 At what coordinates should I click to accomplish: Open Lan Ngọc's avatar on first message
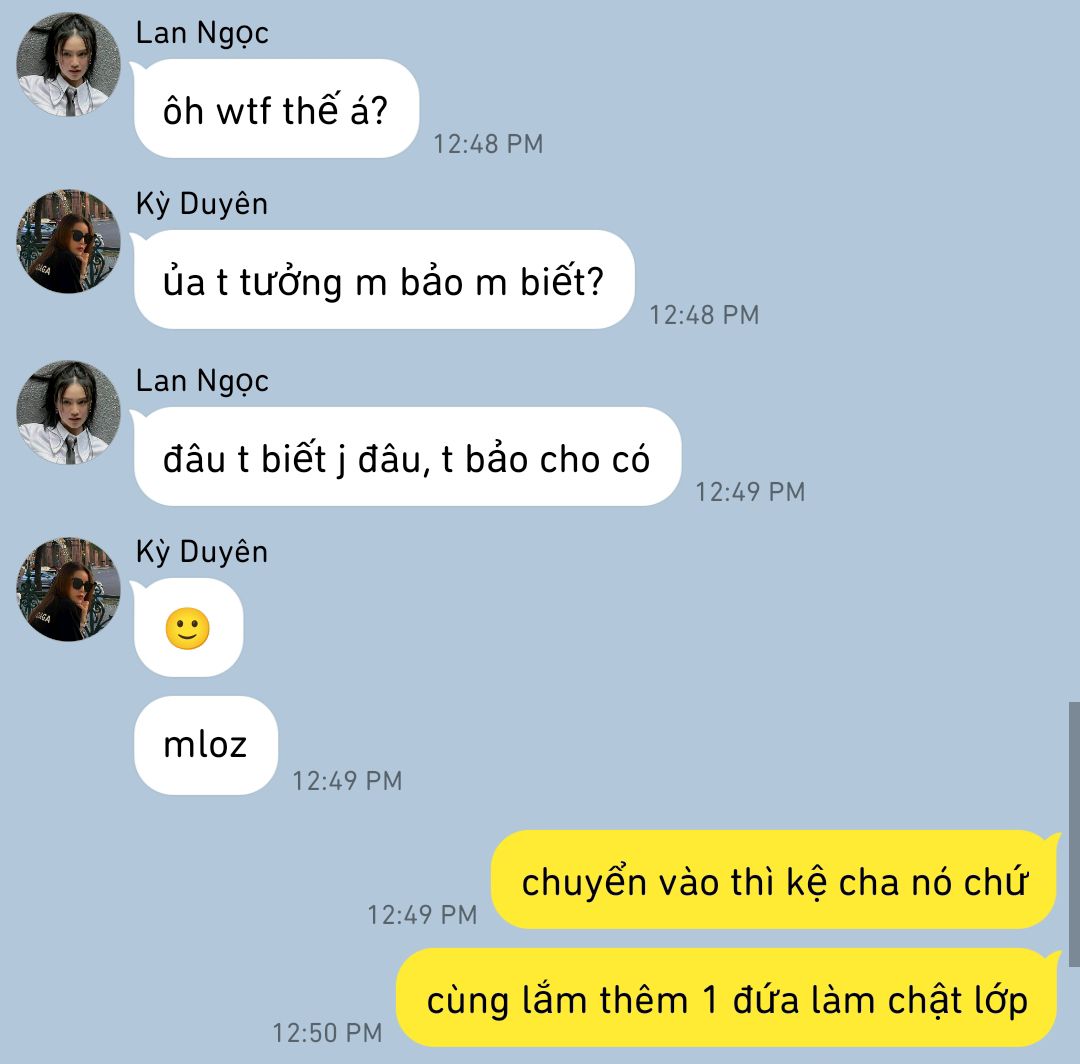coord(68,65)
